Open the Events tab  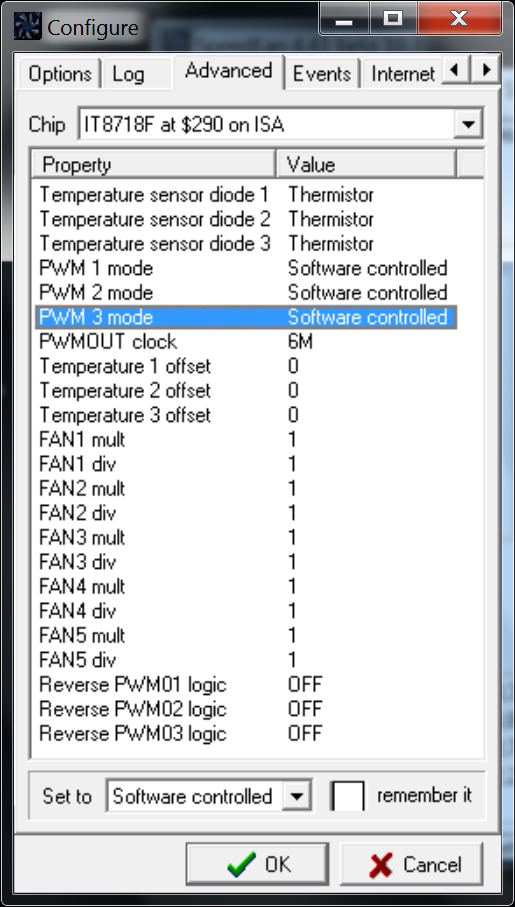tap(322, 74)
